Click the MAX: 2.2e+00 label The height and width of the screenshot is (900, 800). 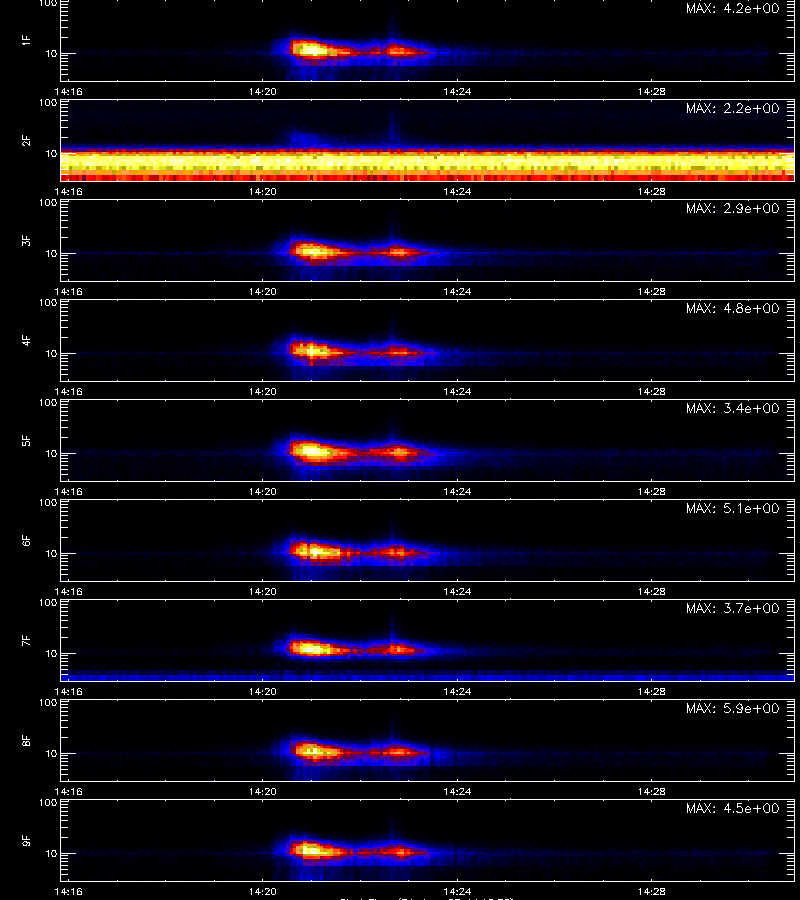click(x=733, y=108)
